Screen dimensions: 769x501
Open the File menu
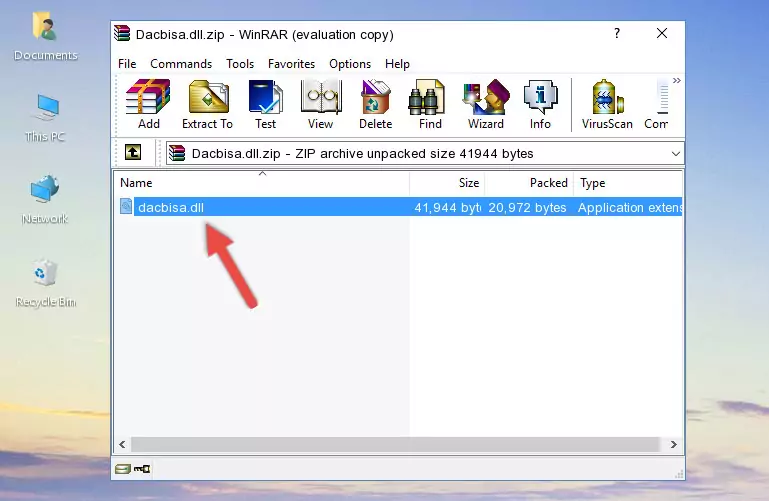[127, 64]
